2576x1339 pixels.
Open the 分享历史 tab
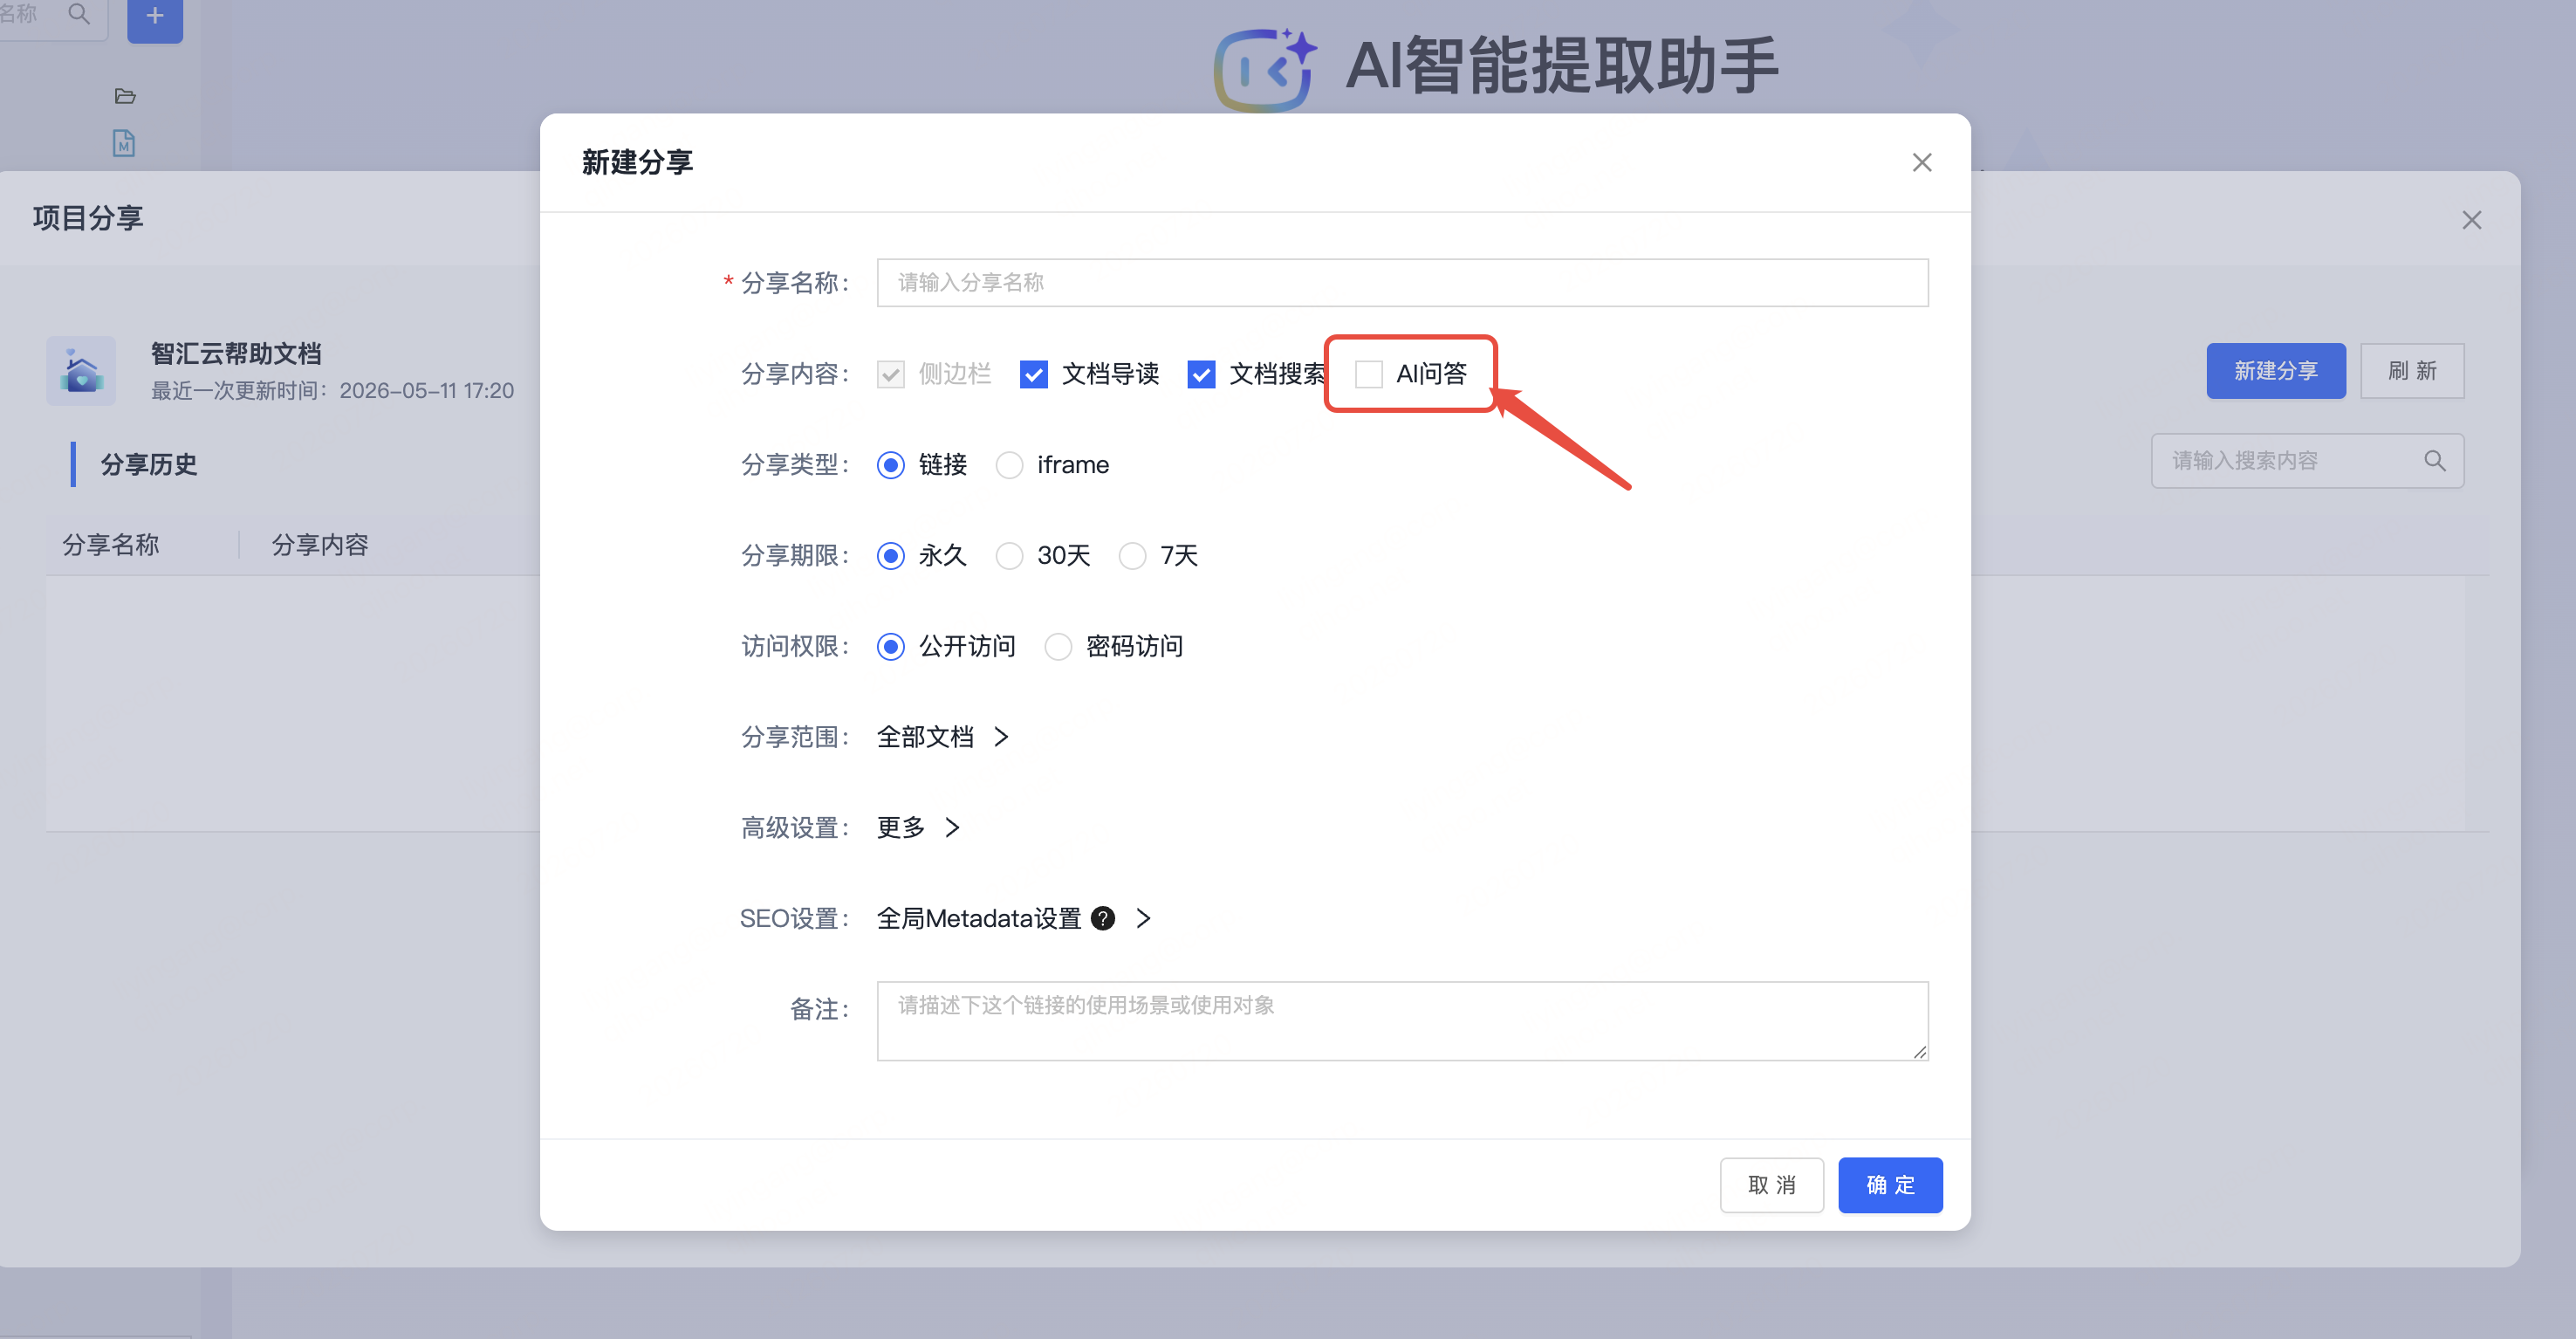point(149,465)
